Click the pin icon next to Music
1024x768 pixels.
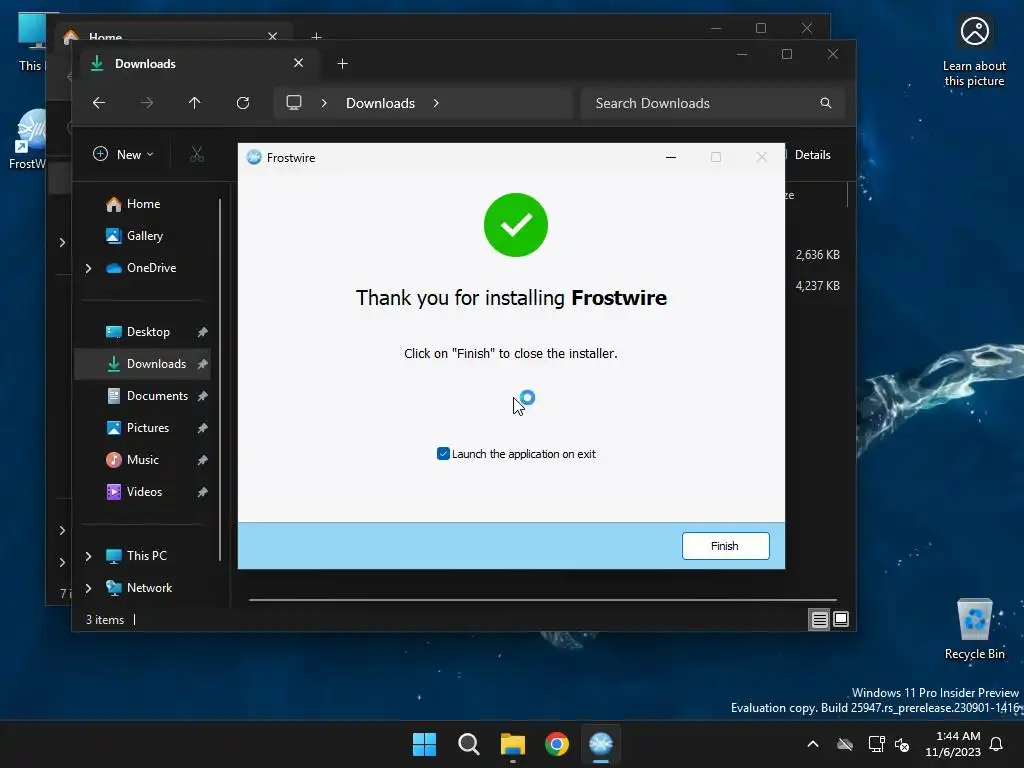(202, 460)
